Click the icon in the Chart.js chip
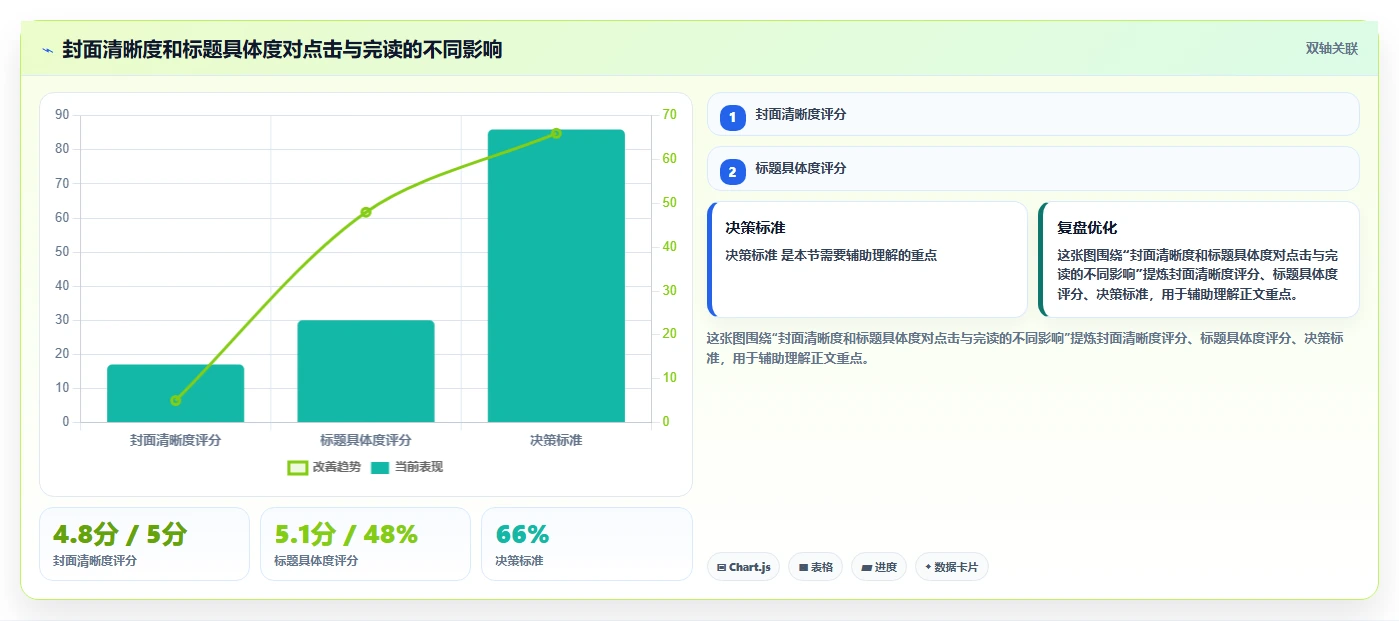Image resolution: width=1399 pixels, height=621 pixels. [x=721, y=567]
